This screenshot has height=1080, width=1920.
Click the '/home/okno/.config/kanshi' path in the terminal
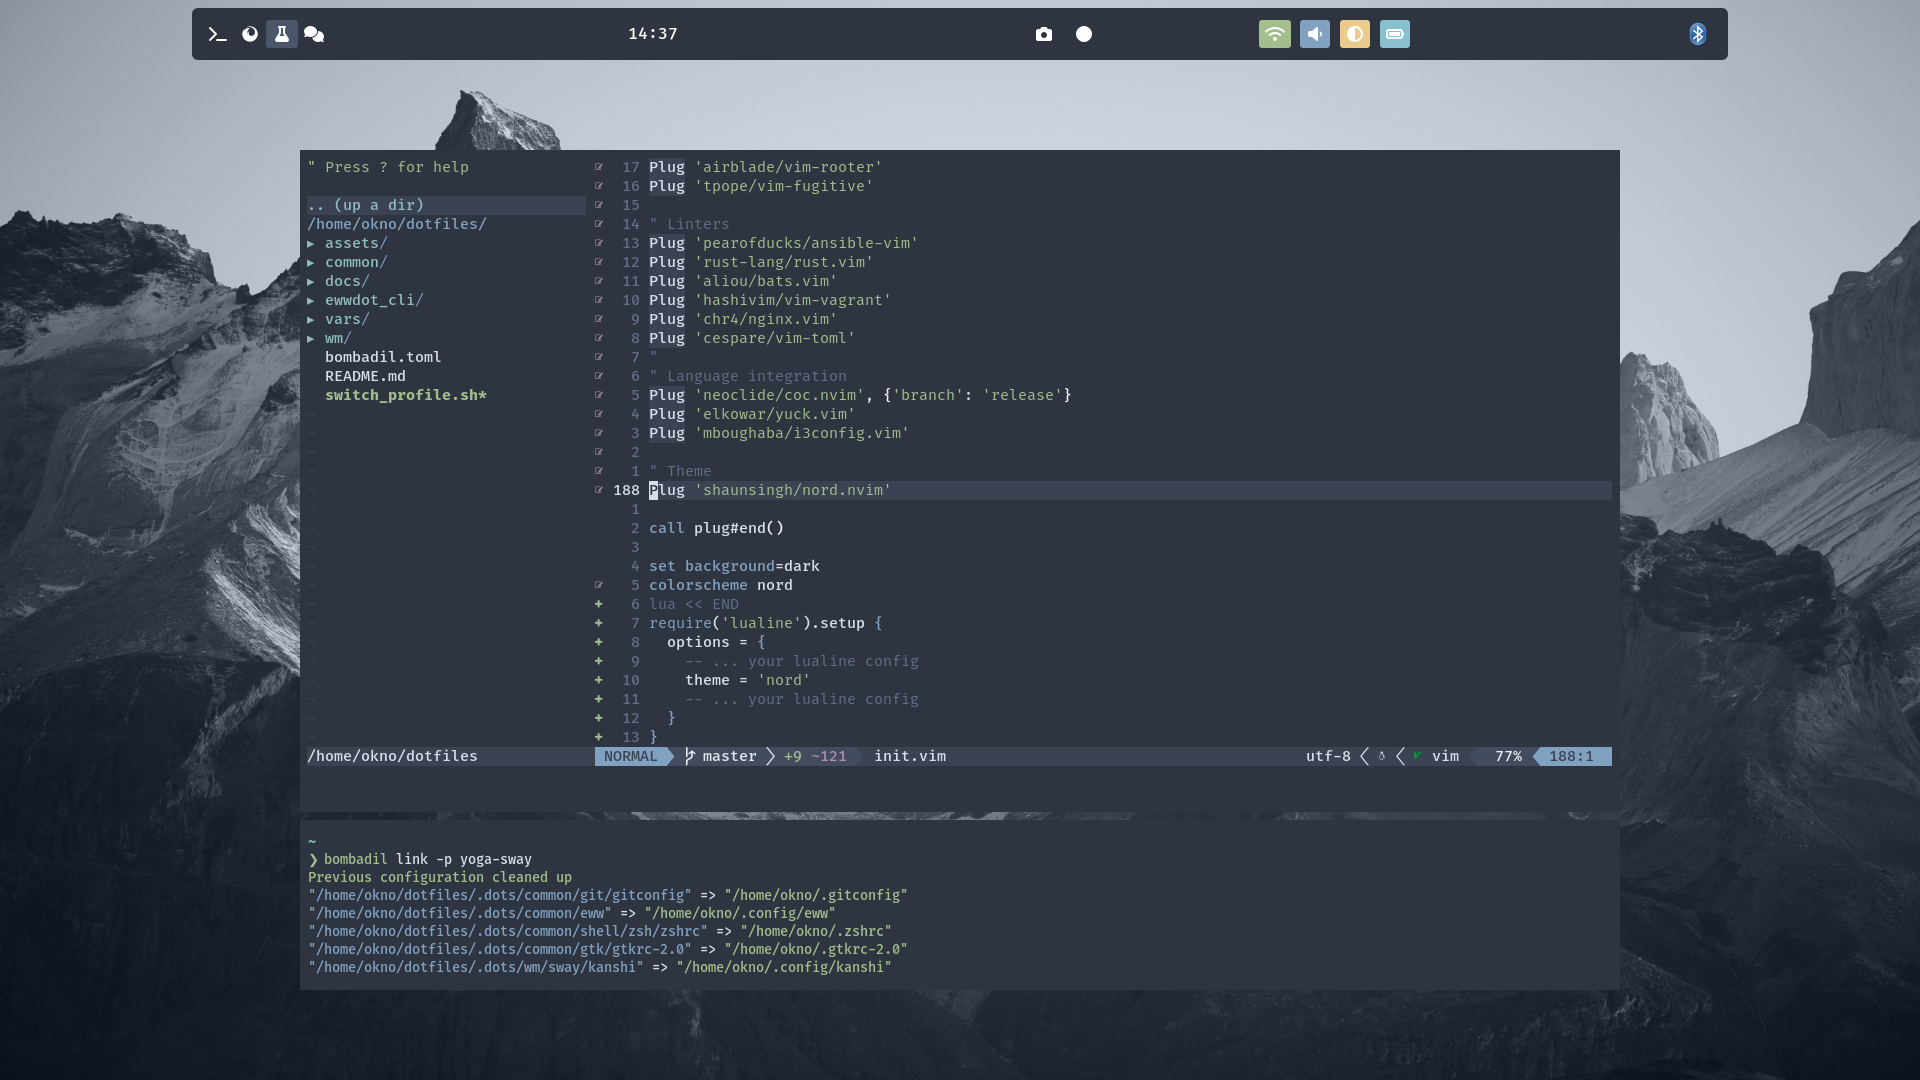click(x=784, y=967)
